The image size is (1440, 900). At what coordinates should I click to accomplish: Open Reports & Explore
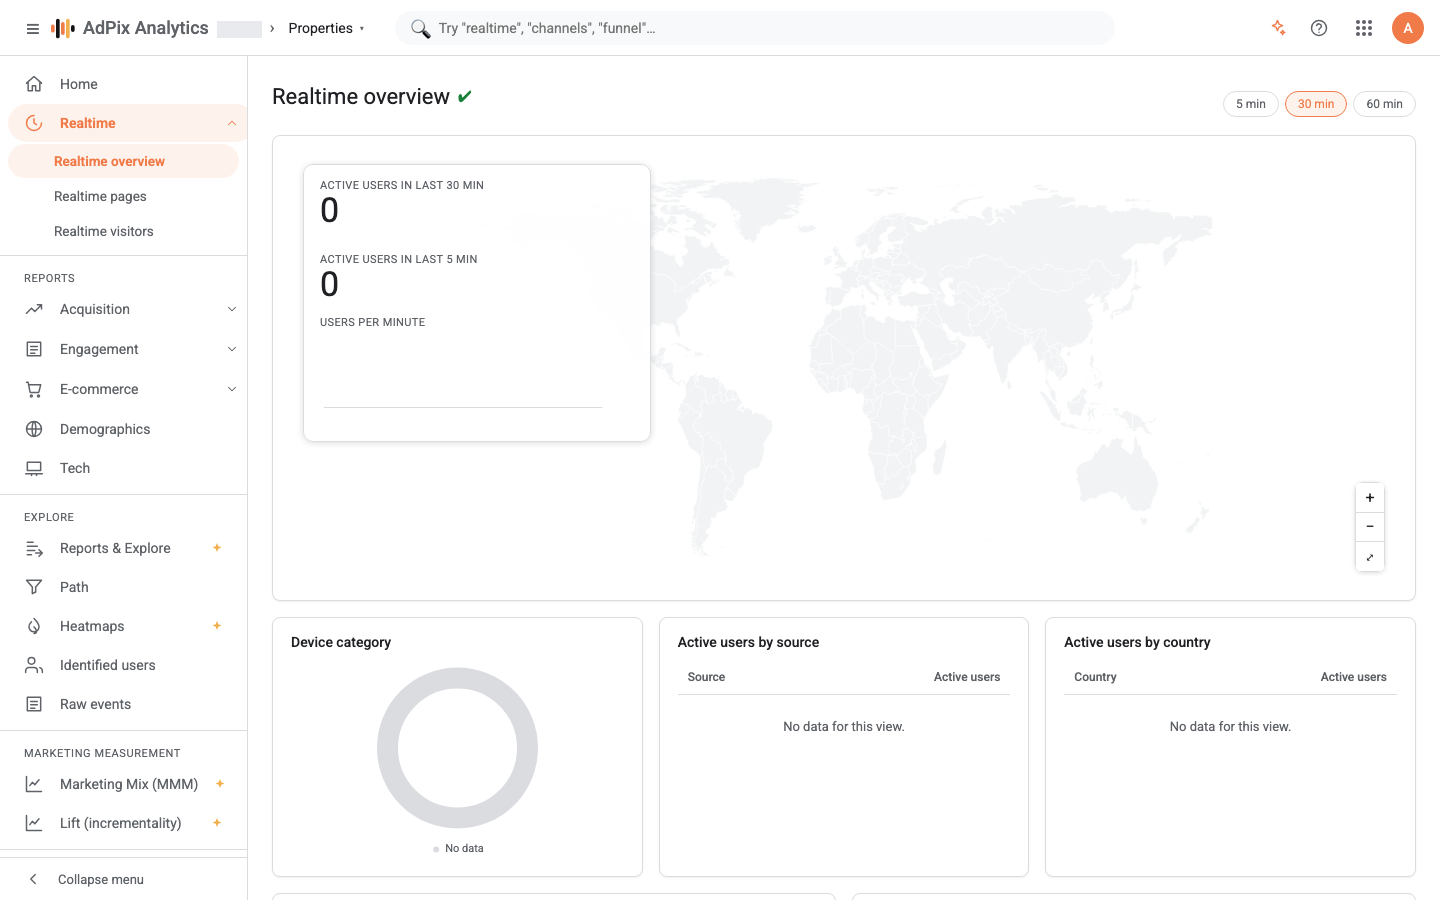pos(124,548)
